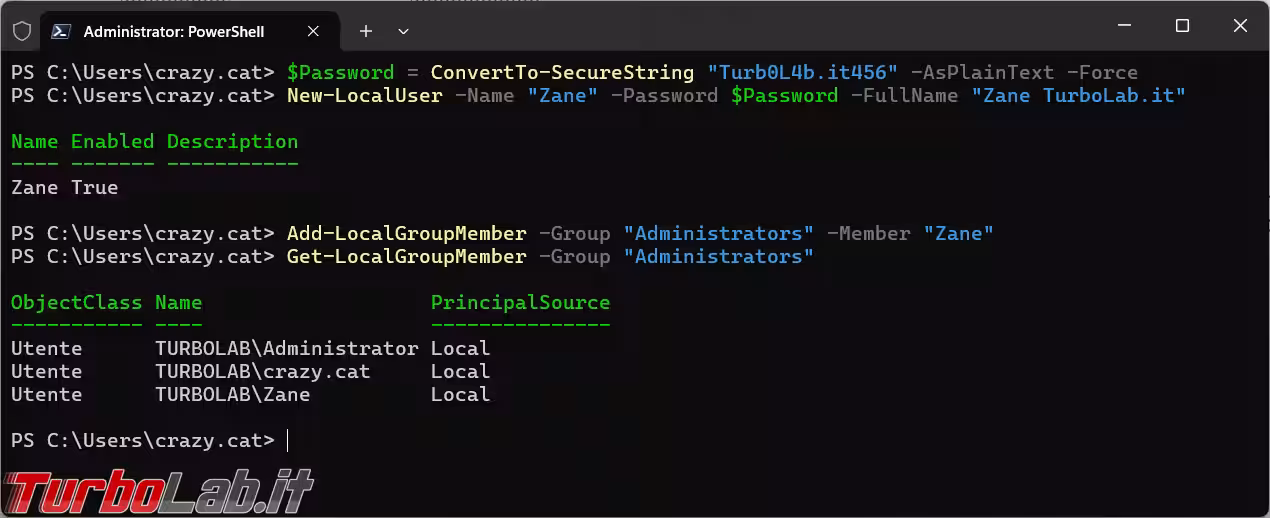Maximize the terminal window

(x=1182, y=26)
